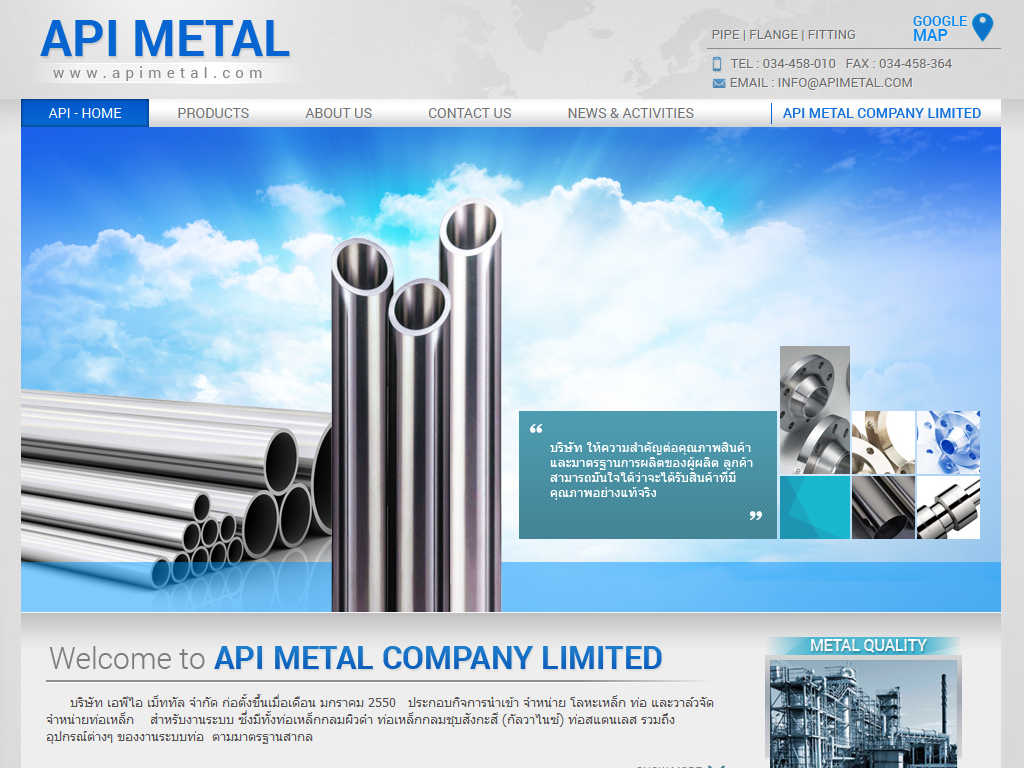Select the large steel flange thumbnail
The height and width of the screenshot is (768, 1024).
pos(814,410)
